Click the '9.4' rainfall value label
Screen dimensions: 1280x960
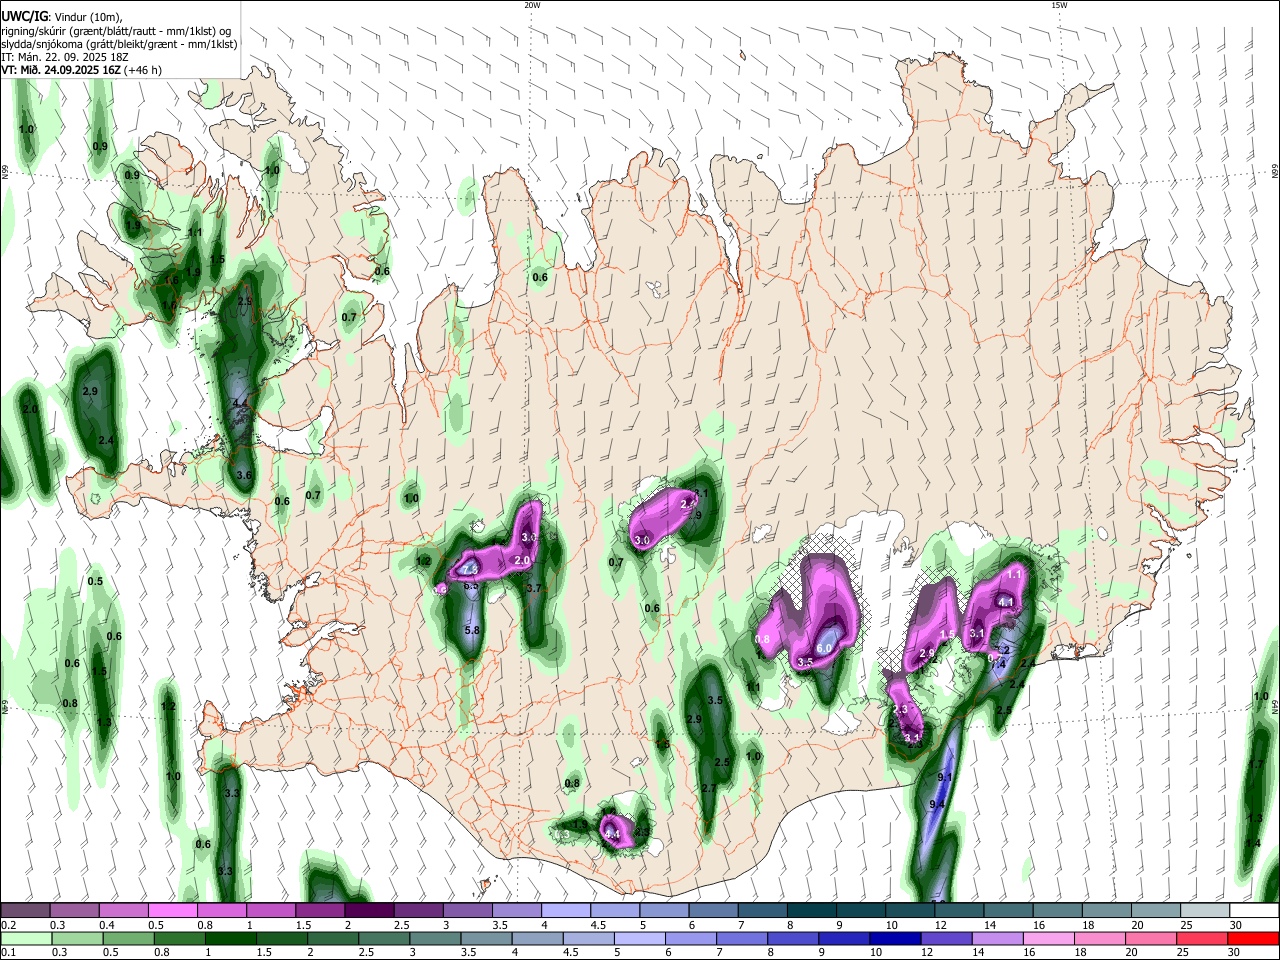coord(937,804)
